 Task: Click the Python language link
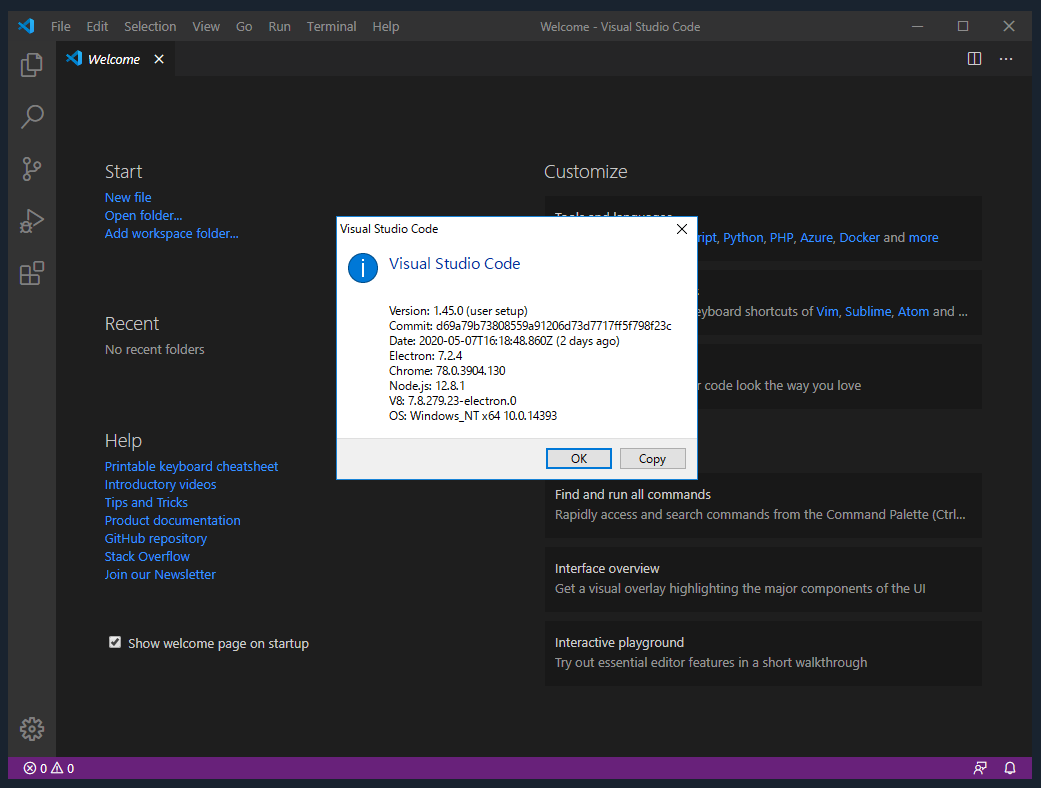[x=743, y=238]
